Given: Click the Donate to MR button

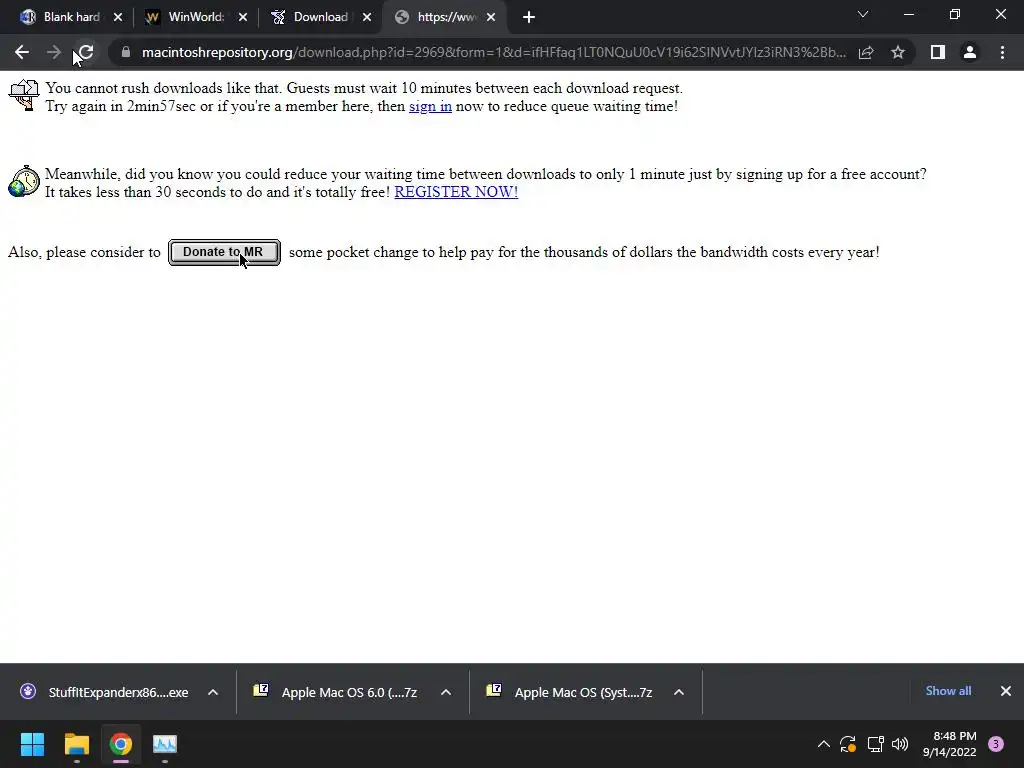Looking at the screenshot, I should (224, 252).
